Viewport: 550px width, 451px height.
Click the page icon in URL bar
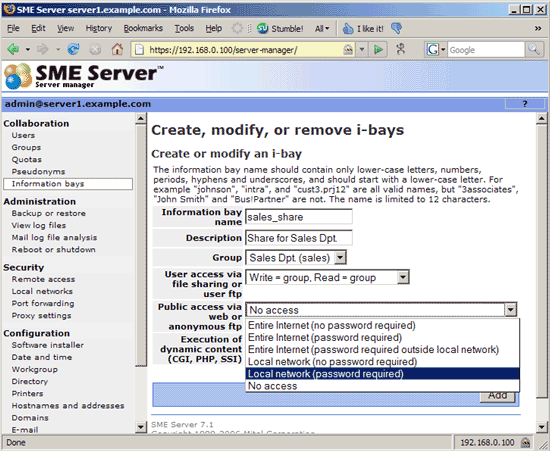[x=140, y=49]
